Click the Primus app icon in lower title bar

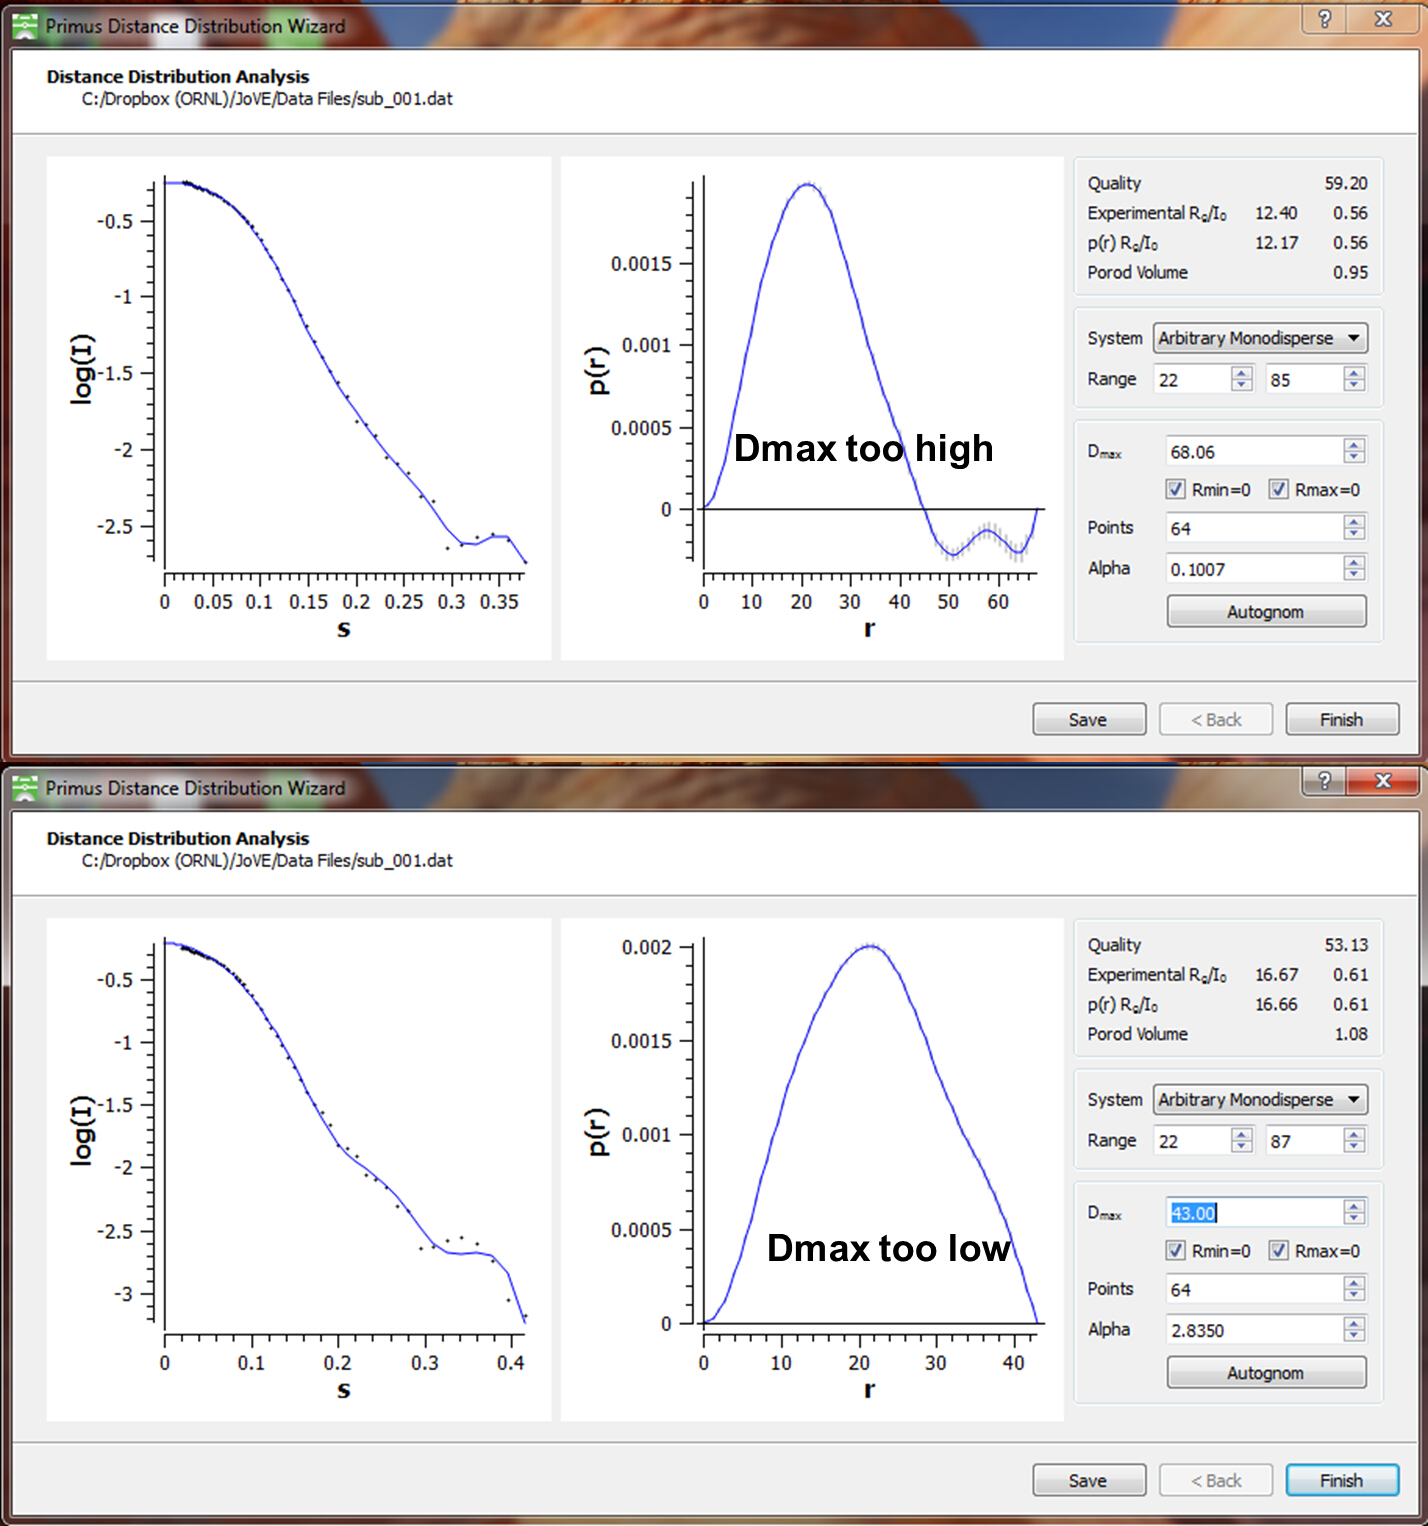click(25, 788)
